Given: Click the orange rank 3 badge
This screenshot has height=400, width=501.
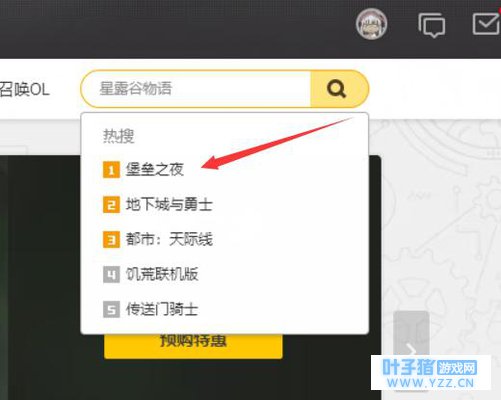Looking at the screenshot, I should coord(111,240).
